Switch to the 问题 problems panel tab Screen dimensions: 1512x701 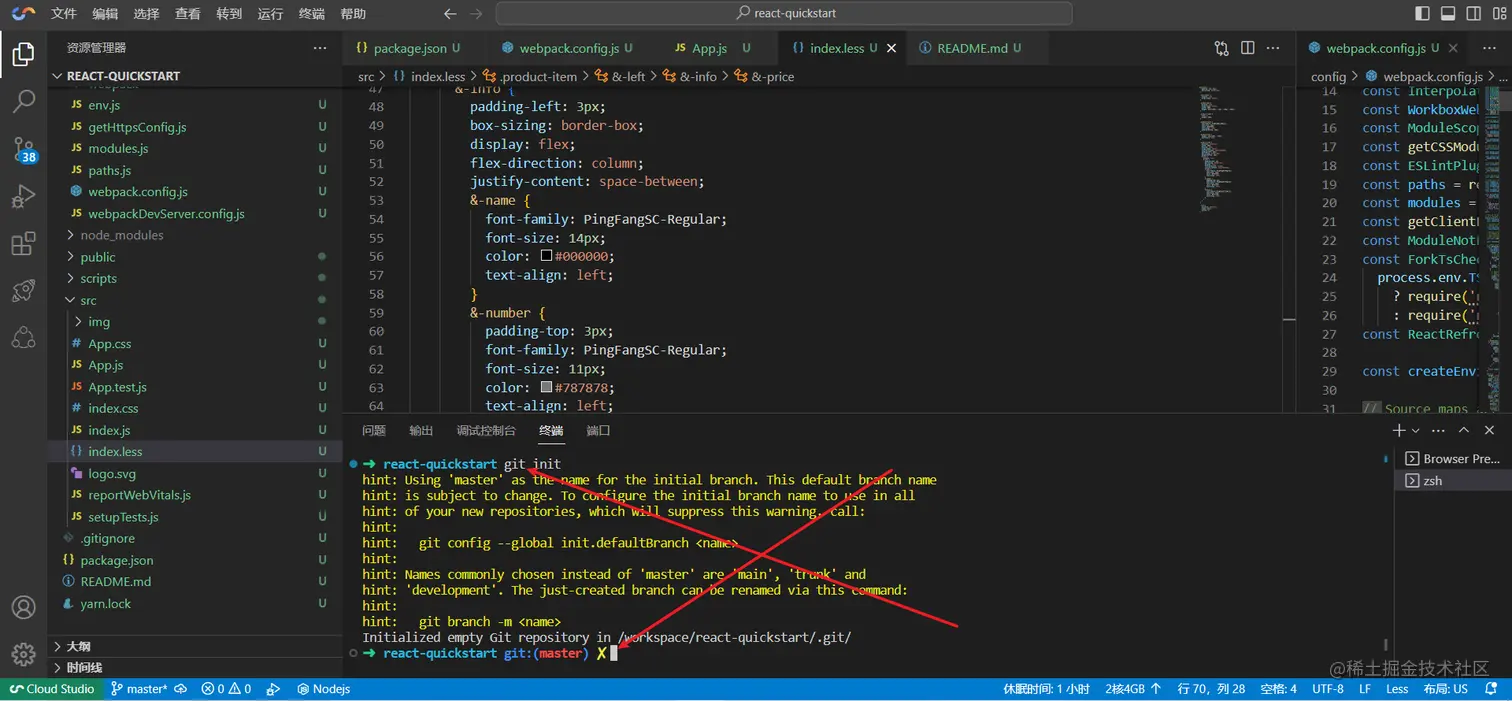point(374,431)
